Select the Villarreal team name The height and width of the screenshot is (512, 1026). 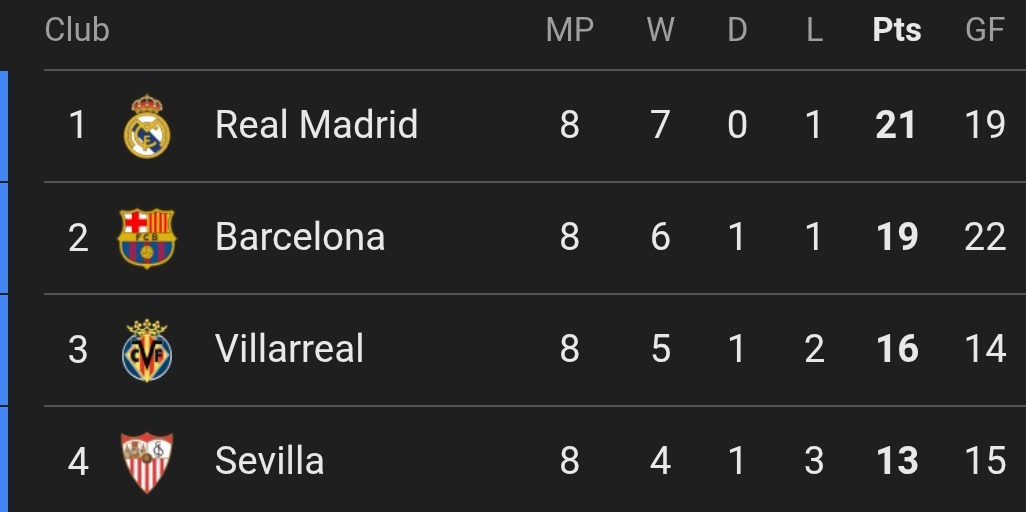[290, 349]
